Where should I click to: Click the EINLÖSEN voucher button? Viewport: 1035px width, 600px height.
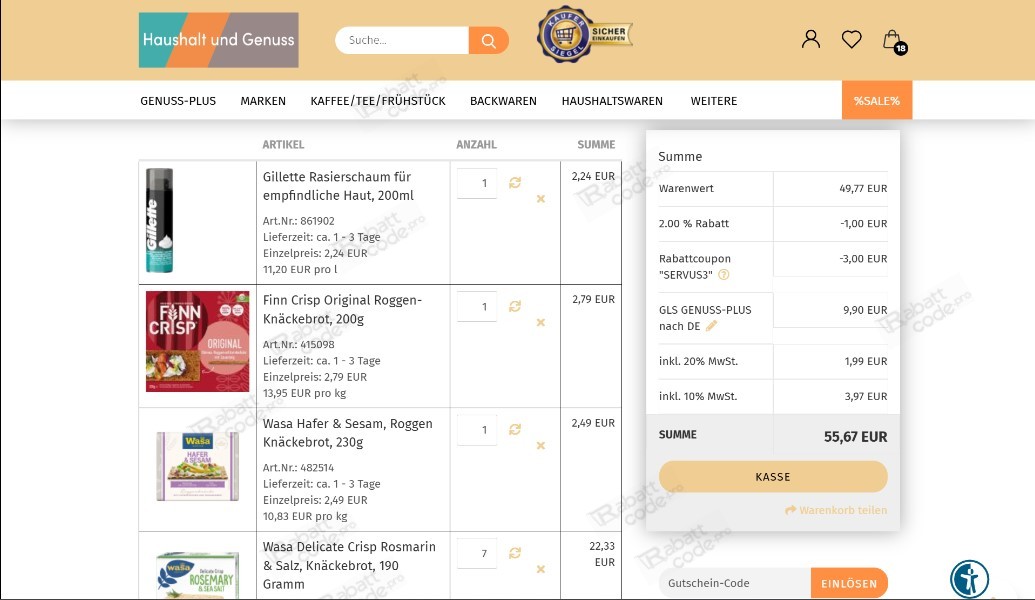pyautogui.click(x=849, y=583)
